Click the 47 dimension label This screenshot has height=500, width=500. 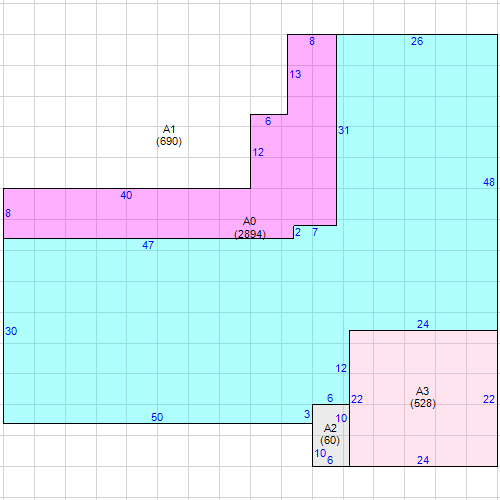pos(148,245)
